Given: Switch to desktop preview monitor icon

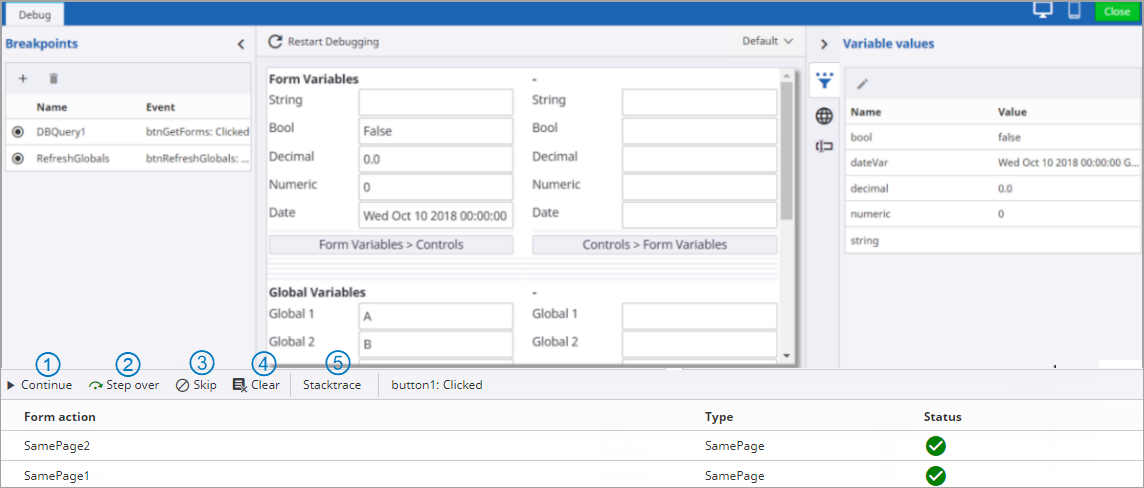Looking at the screenshot, I should pos(1043,11).
